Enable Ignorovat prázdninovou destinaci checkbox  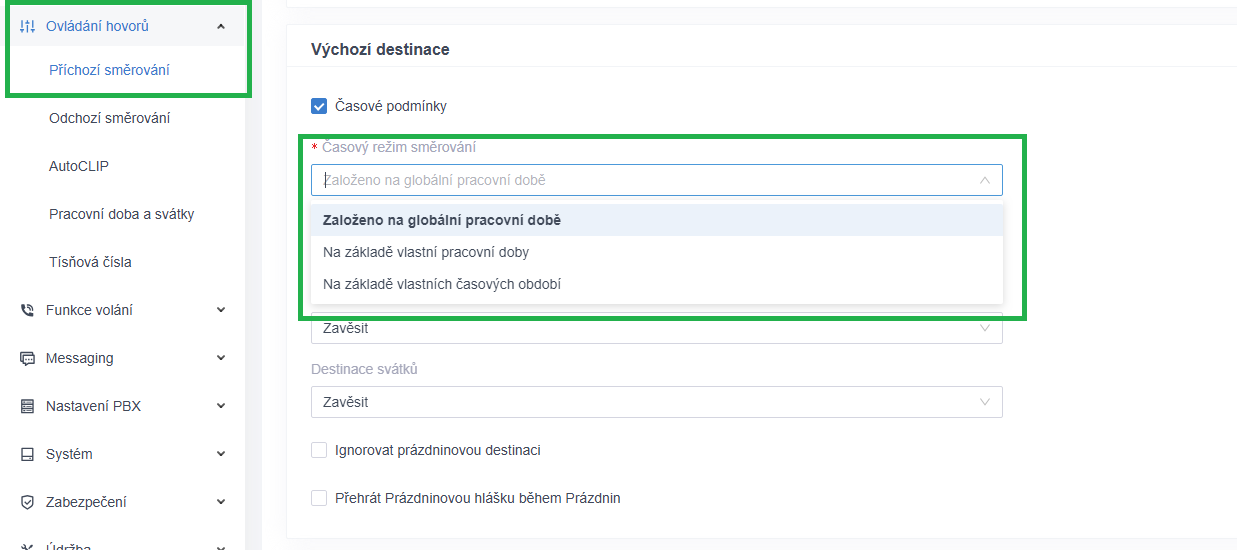click(x=319, y=450)
